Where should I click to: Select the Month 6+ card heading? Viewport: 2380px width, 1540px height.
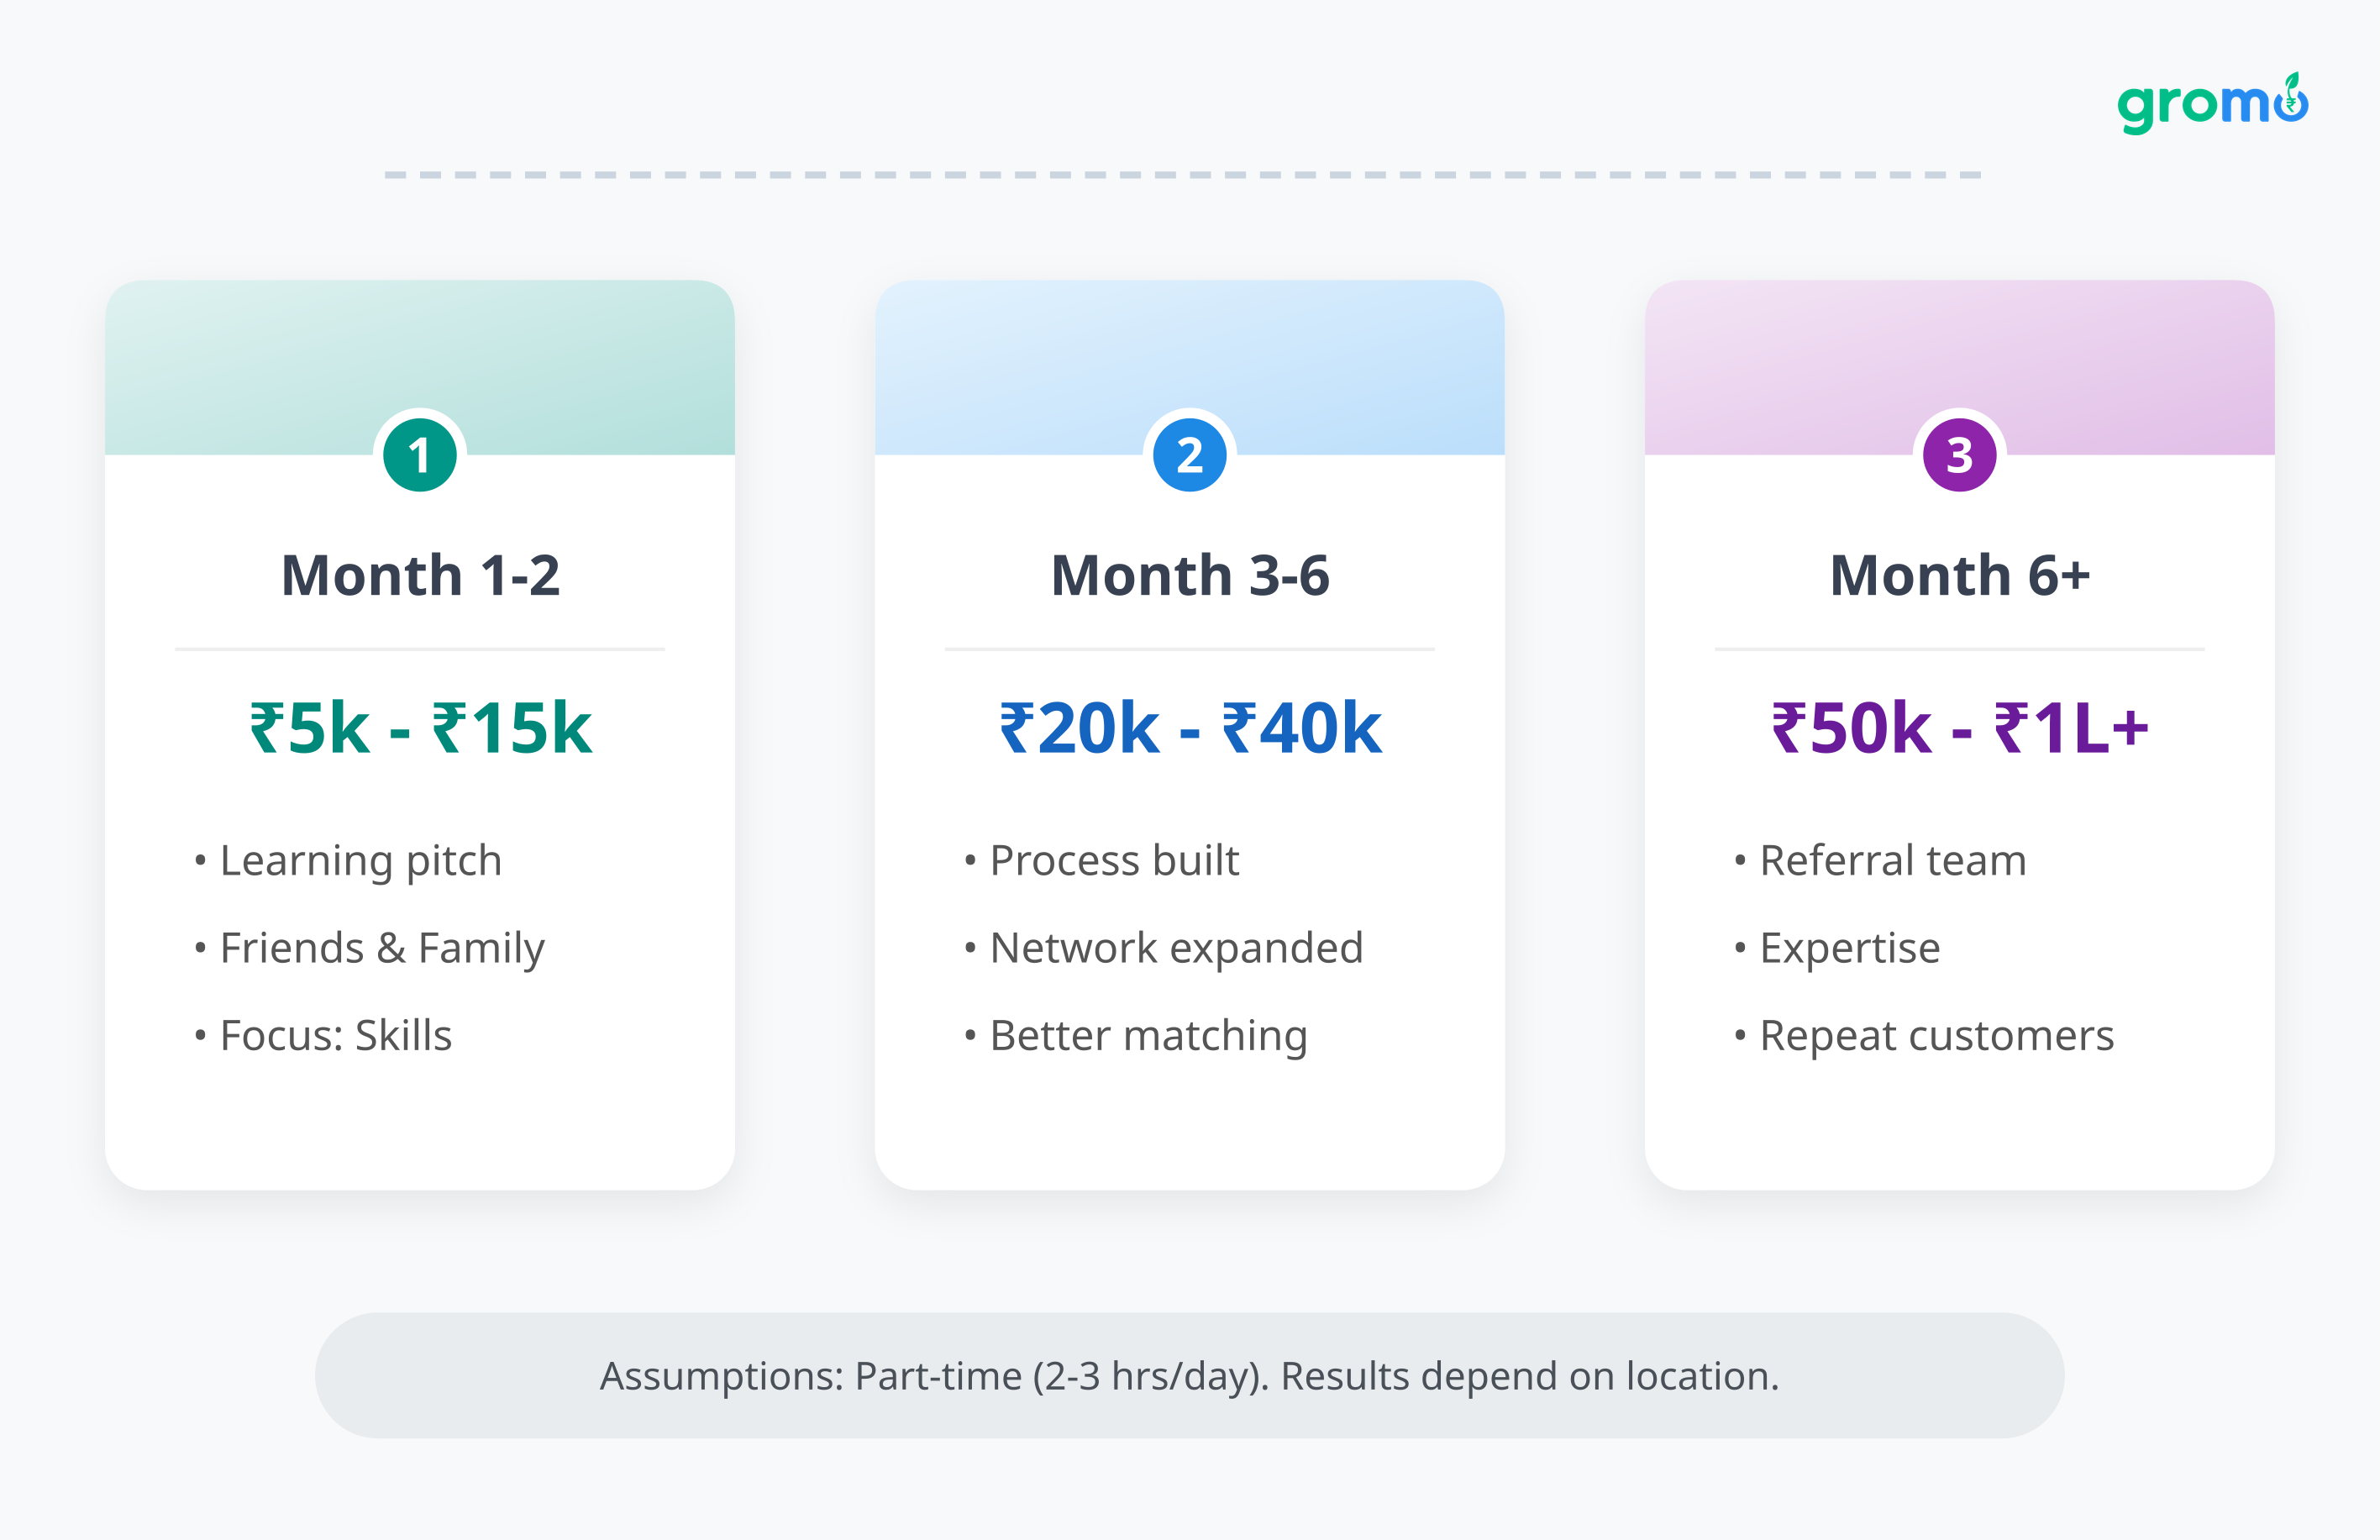[1959, 575]
